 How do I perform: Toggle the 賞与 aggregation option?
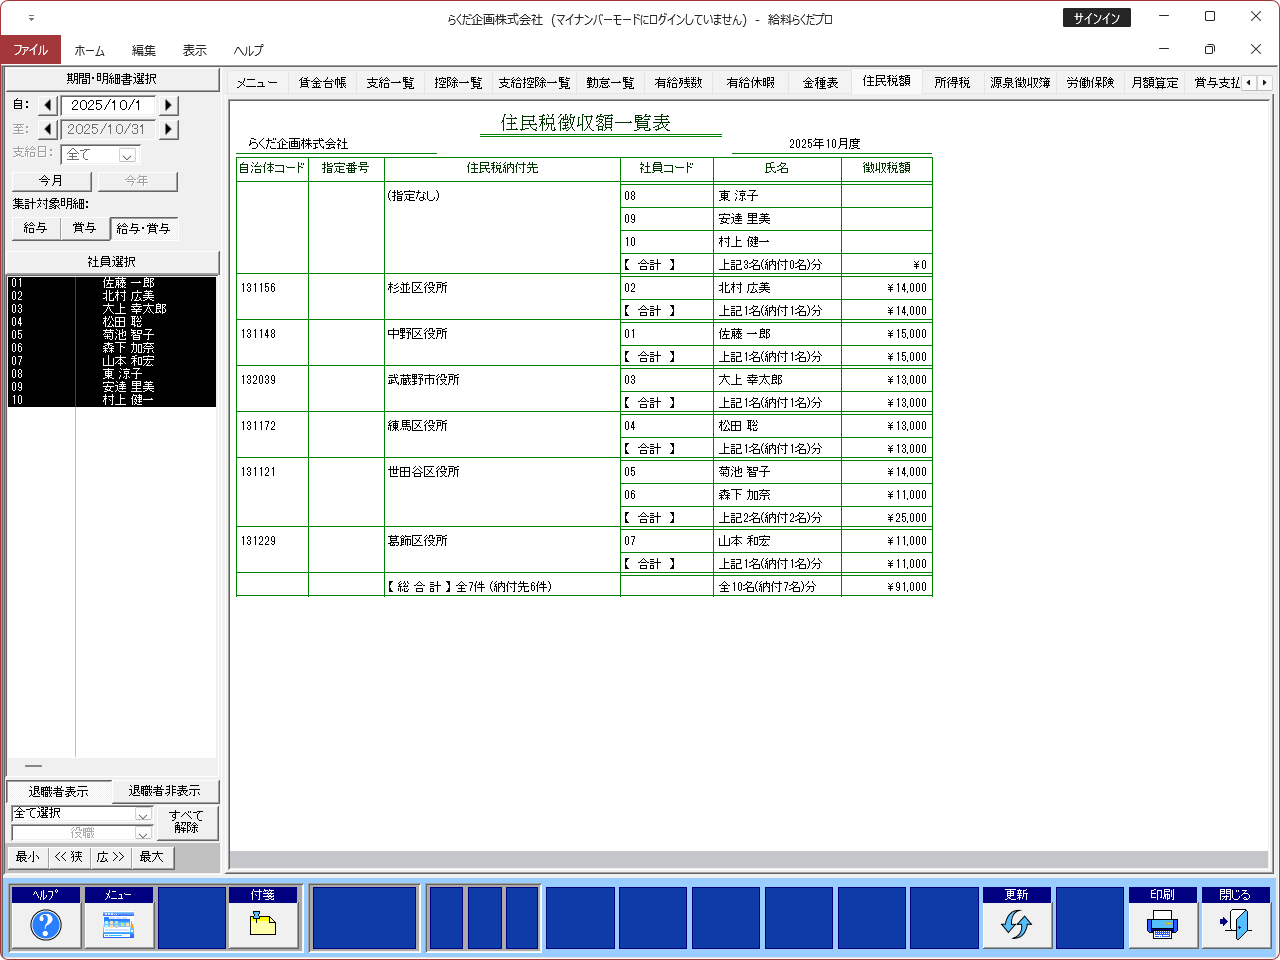(x=84, y=228)
